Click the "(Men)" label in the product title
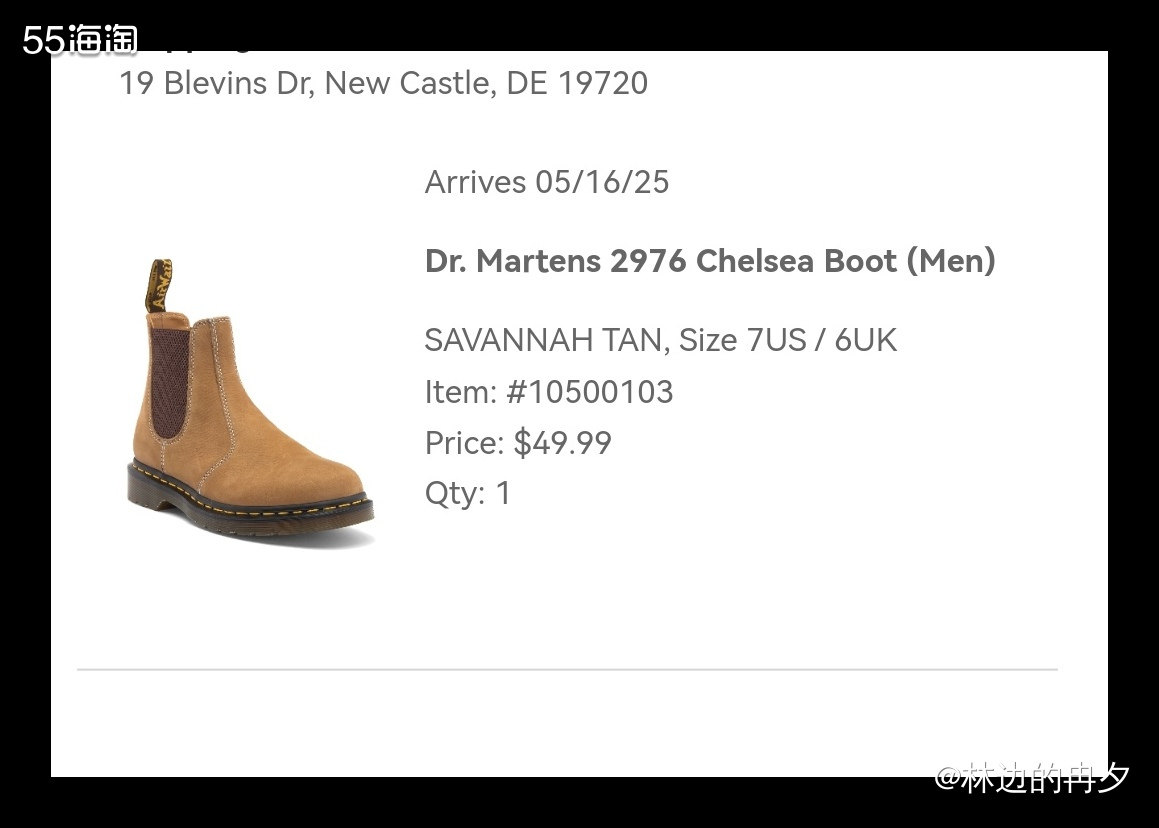 pyautogui.click(x=950, y=261)
